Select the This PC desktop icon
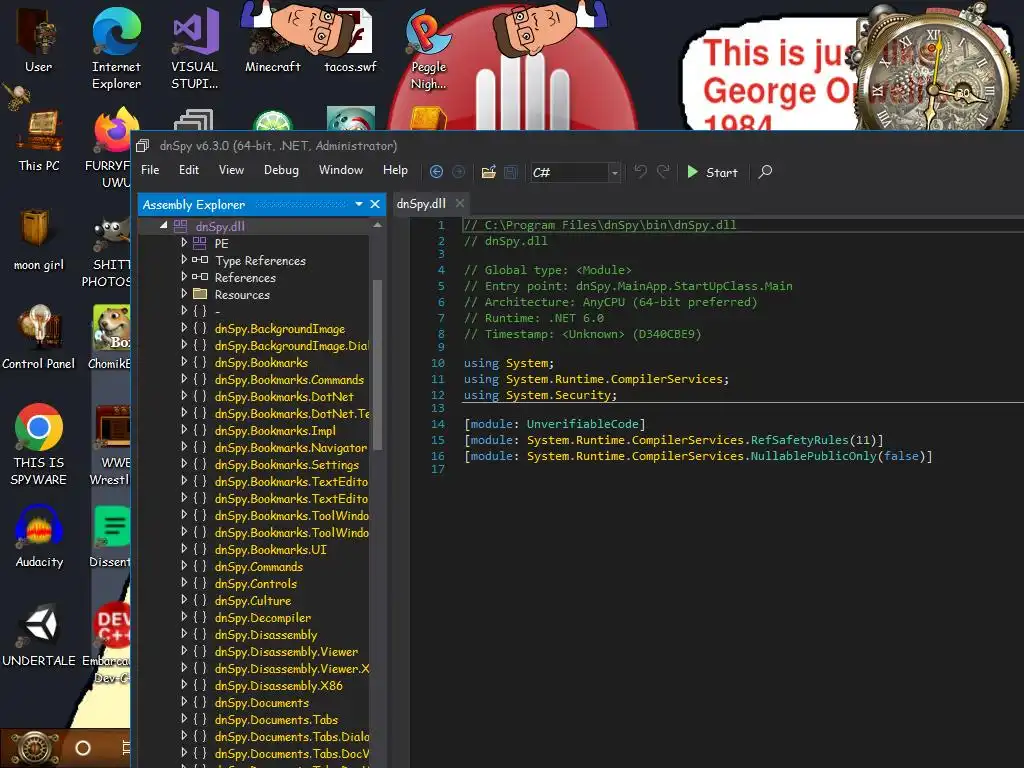The height and width of the screenshot is (768, 1024). click(39, 141)
